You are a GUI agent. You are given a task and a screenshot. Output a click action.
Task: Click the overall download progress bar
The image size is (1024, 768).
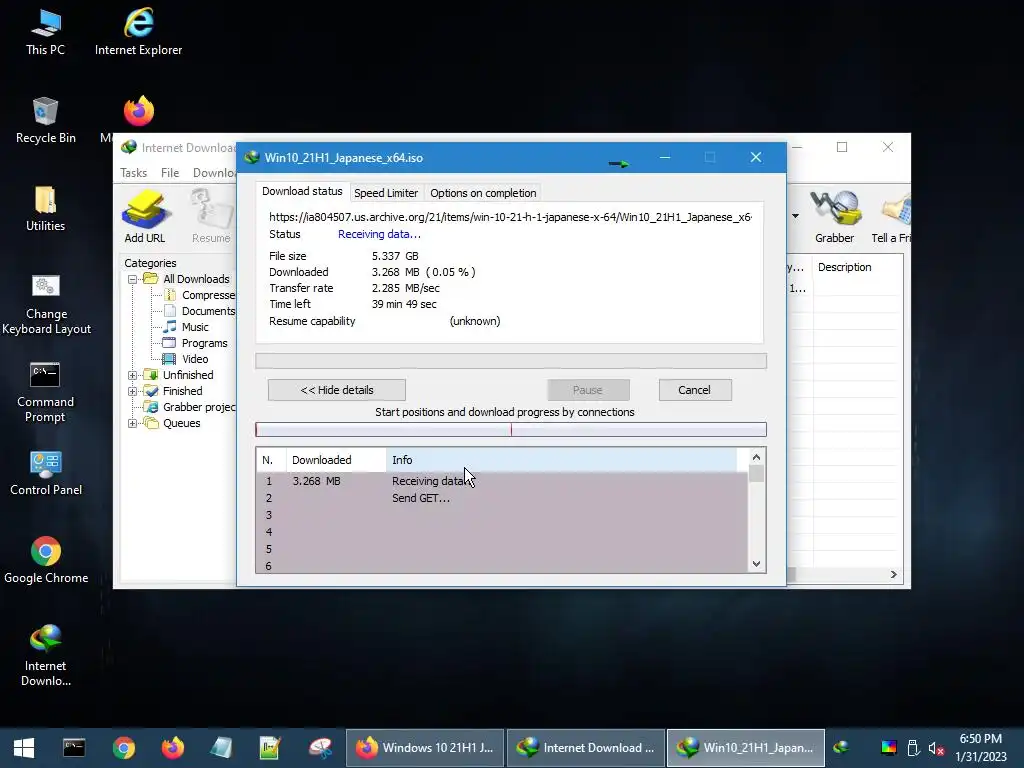(511, 361)
